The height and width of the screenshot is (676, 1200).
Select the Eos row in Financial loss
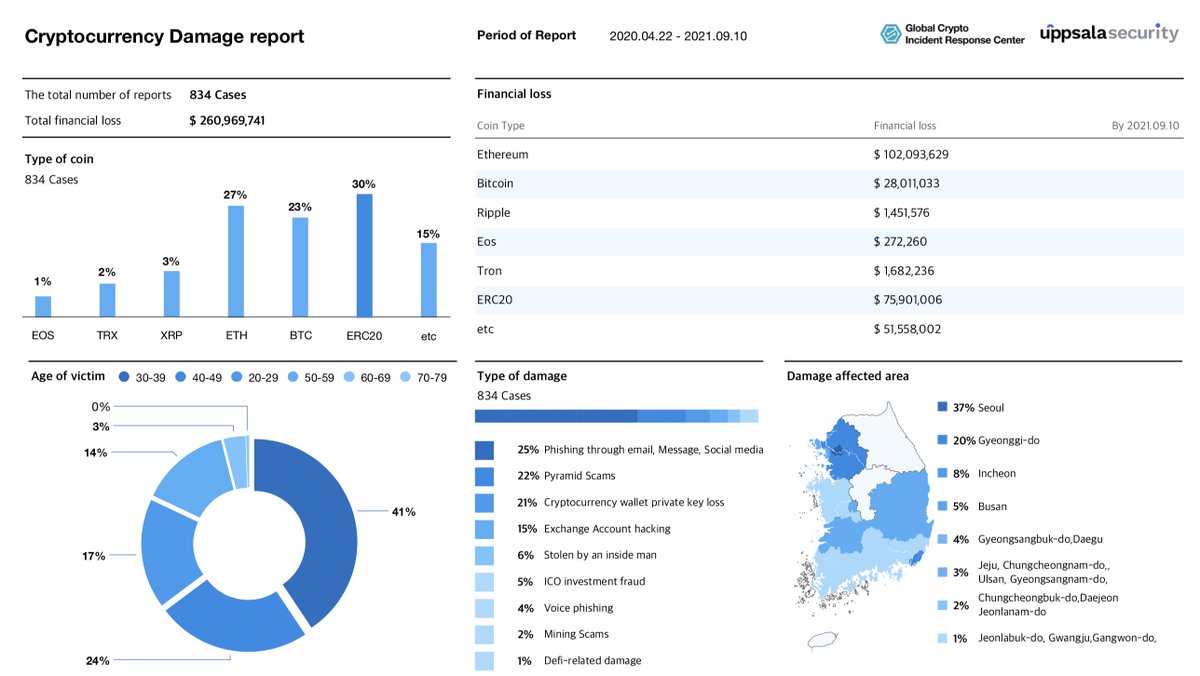tap(829, 242)
